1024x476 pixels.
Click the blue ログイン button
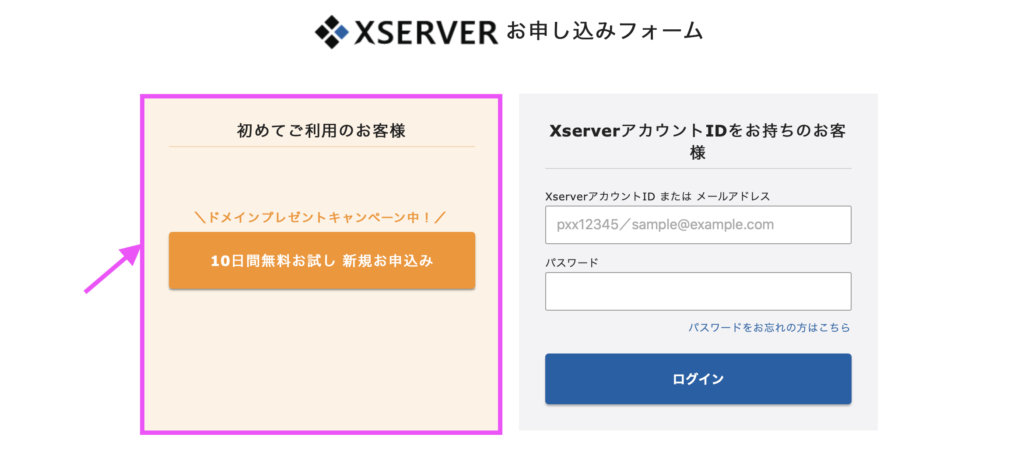(698, 379)
